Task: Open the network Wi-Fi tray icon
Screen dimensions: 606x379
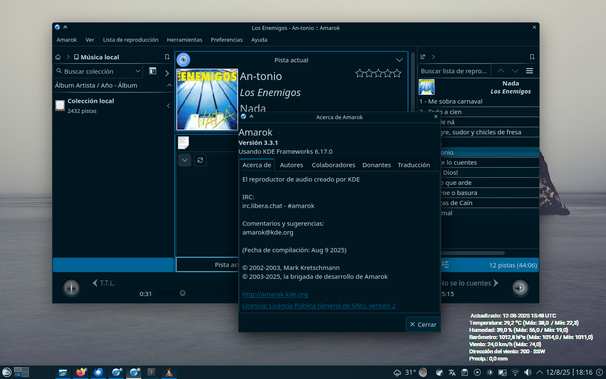Action: pyautogui.click(x=515, y=372)
